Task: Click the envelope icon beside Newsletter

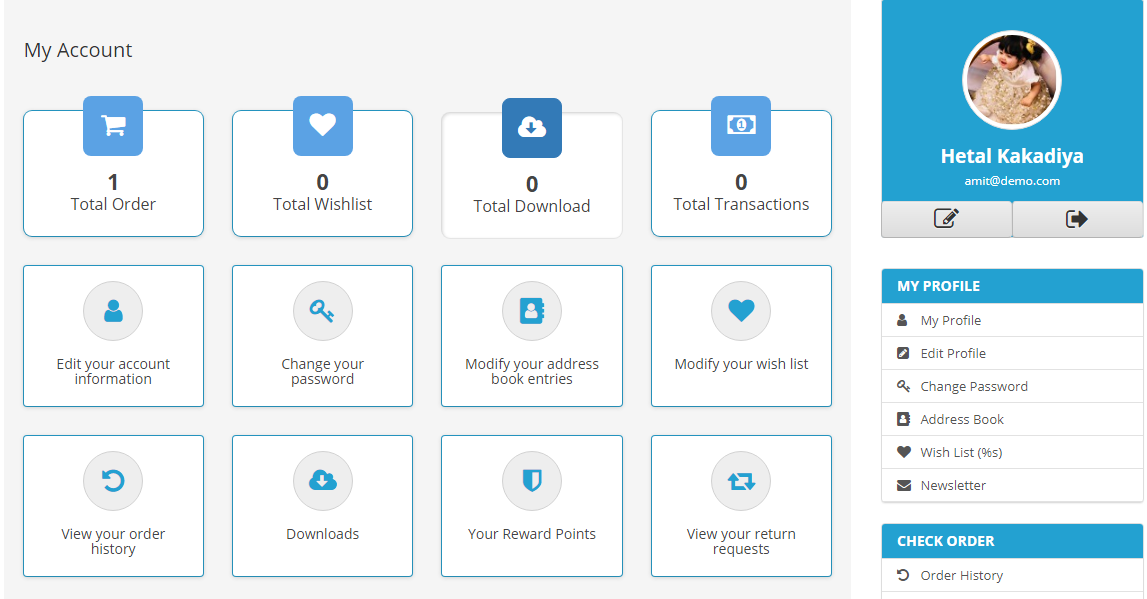Action: (x=904, y=485)
